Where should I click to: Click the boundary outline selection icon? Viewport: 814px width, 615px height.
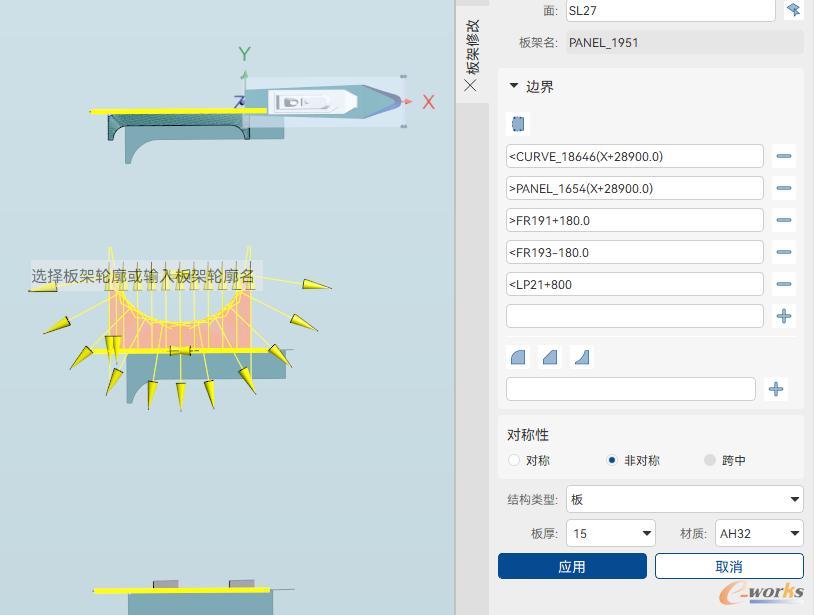pos(518,124)
